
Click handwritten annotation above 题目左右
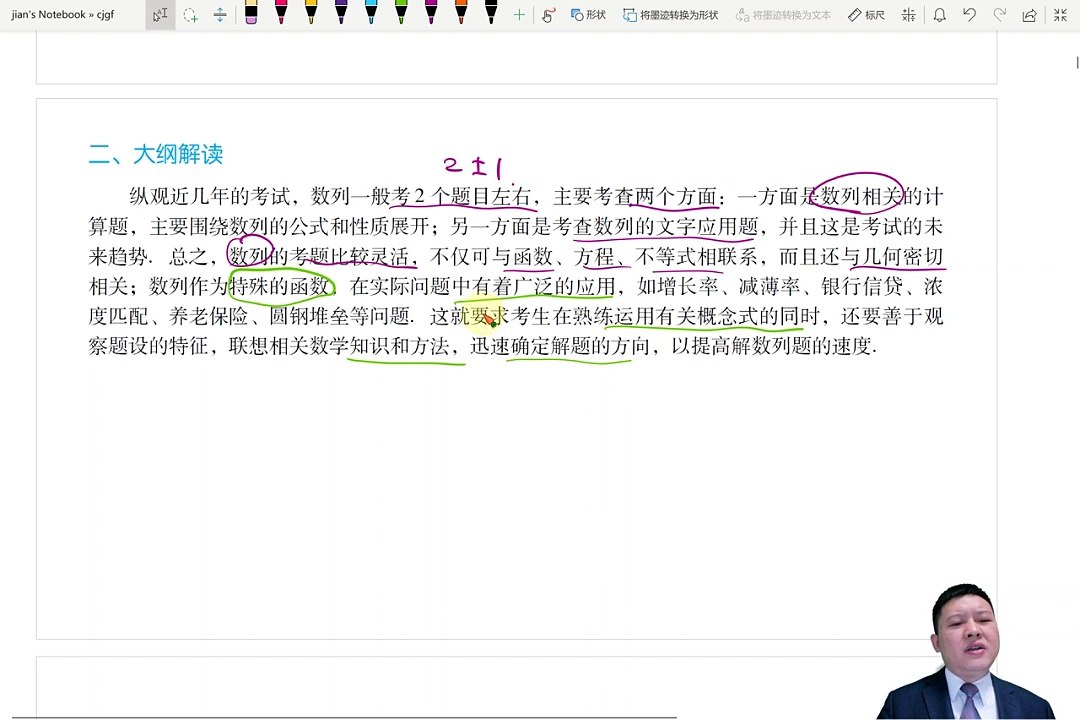475,166
